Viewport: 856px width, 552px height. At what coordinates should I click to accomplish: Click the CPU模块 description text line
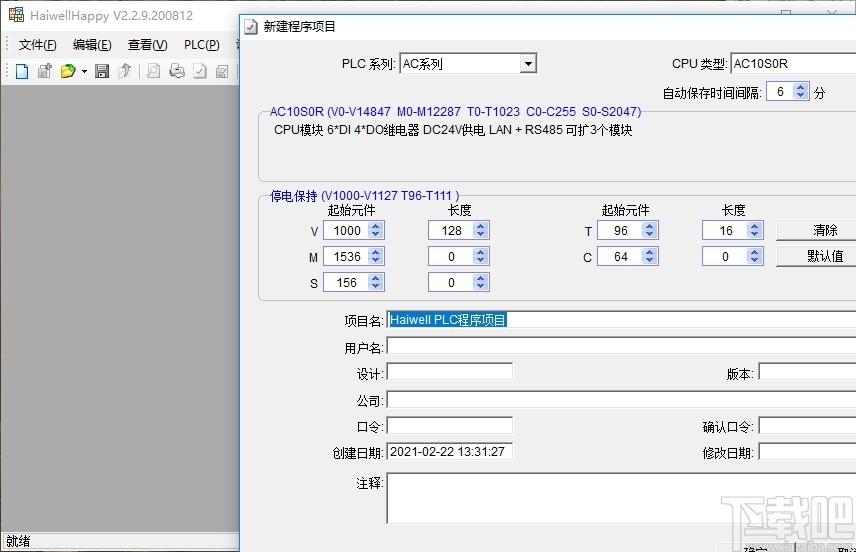453,130
